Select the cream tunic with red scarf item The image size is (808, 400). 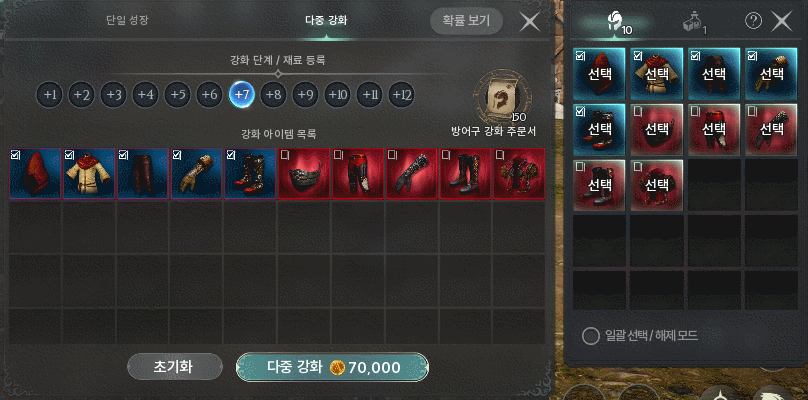coord(89,174)
